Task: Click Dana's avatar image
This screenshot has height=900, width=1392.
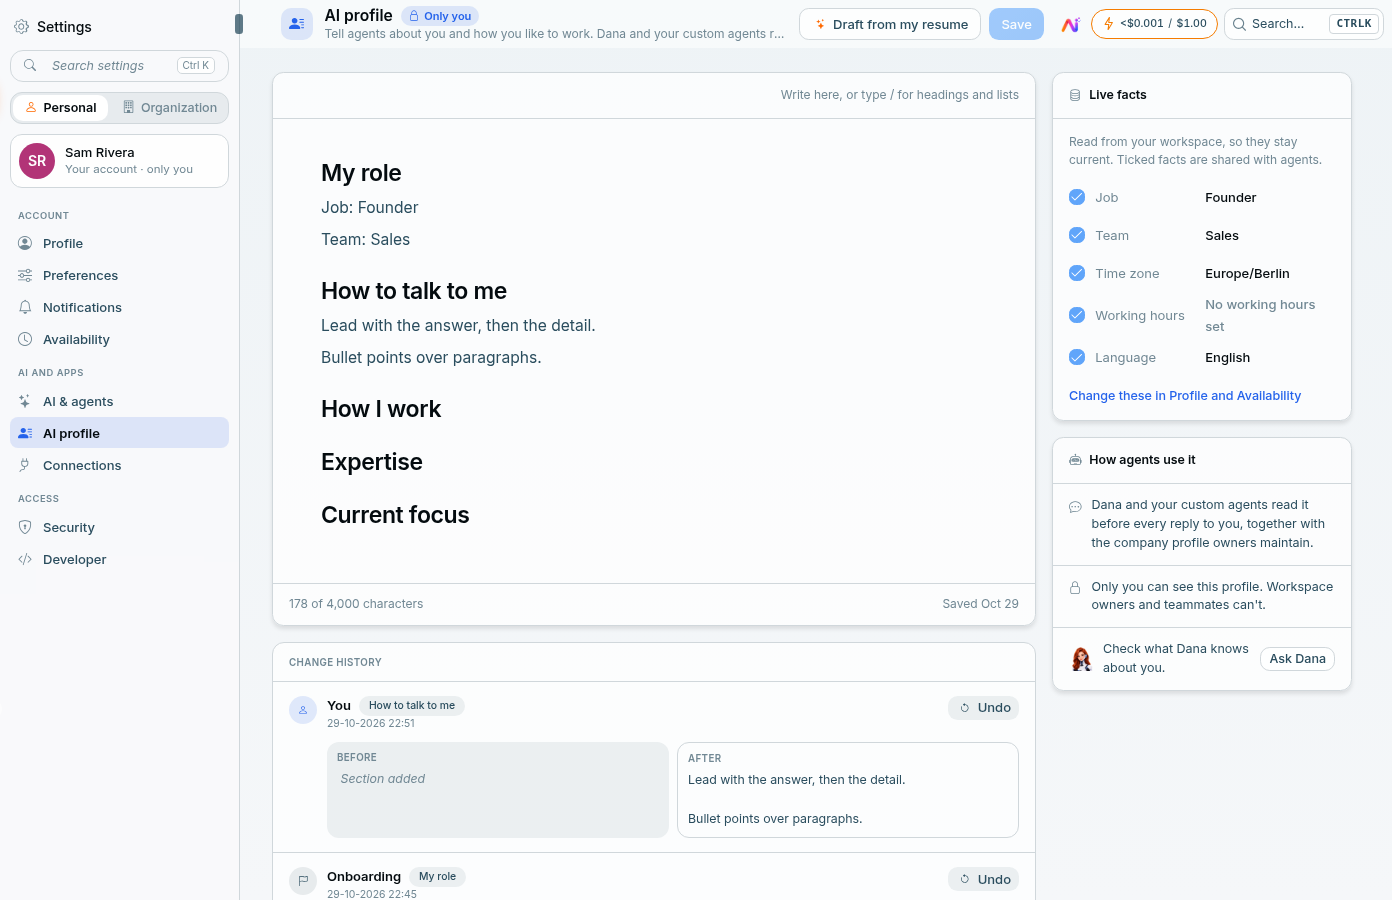Action: point(1082,658)
